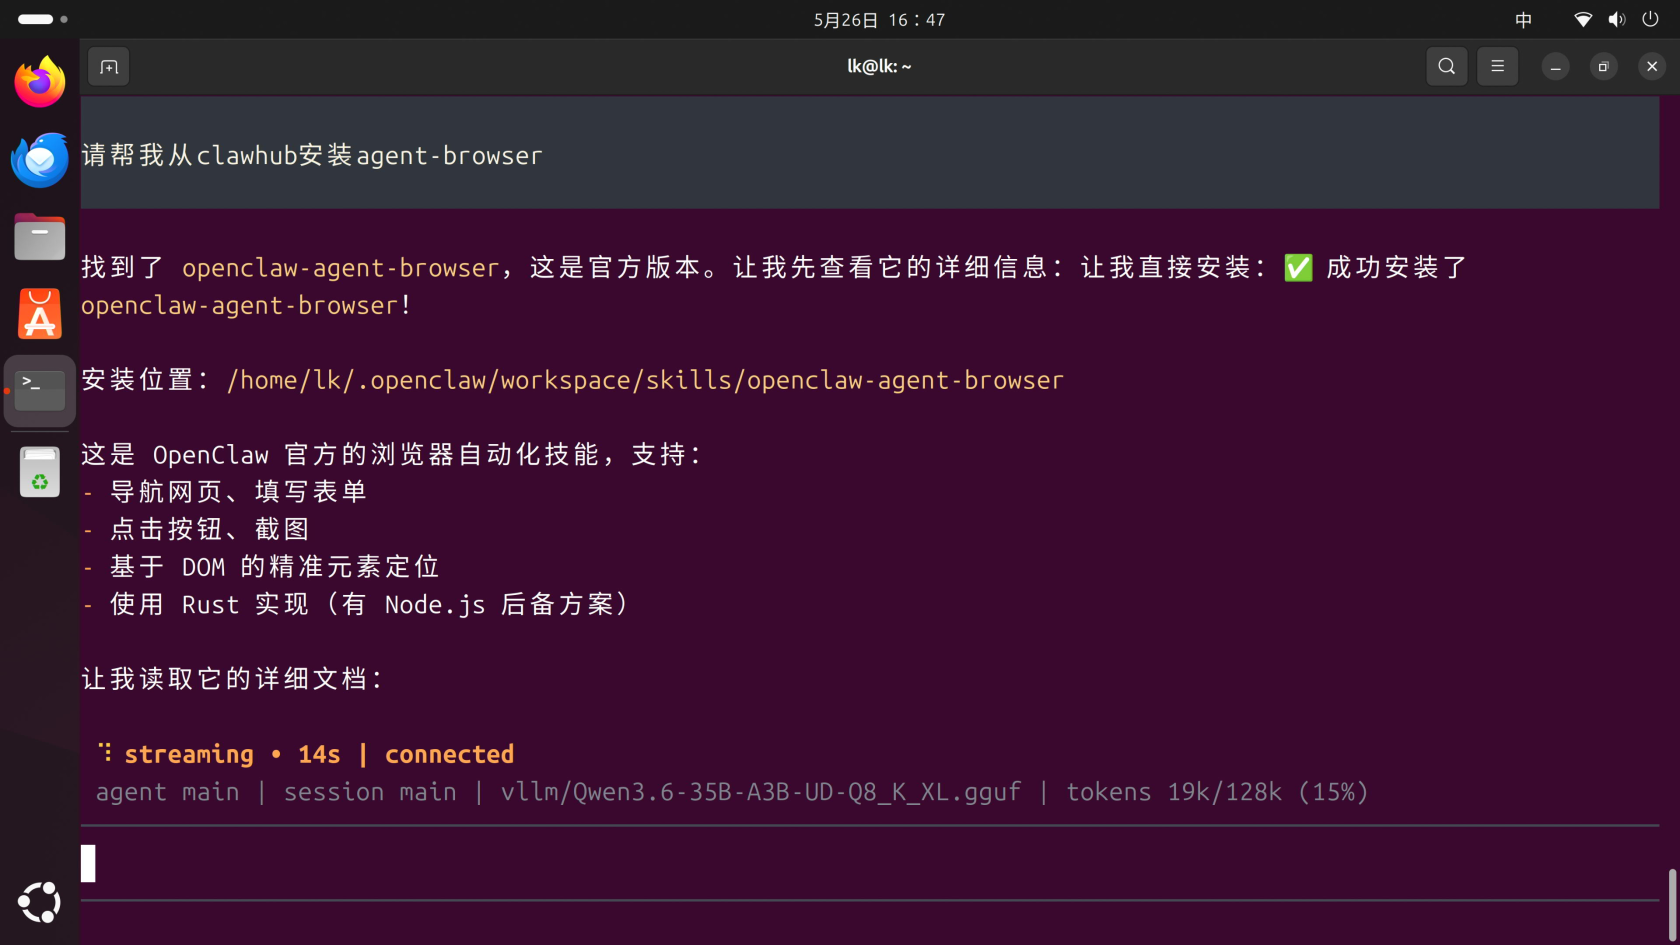The height and width of the screenshot is (945, 1680).
Task: Open the clock showing 5月26日 16:47
Action: [879, 20]
